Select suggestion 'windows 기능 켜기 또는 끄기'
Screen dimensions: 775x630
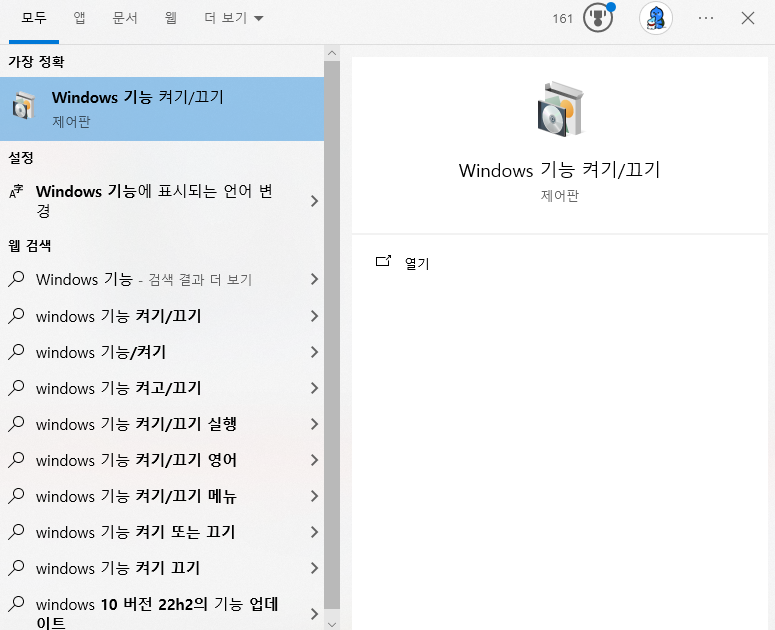tap(162, 532)
